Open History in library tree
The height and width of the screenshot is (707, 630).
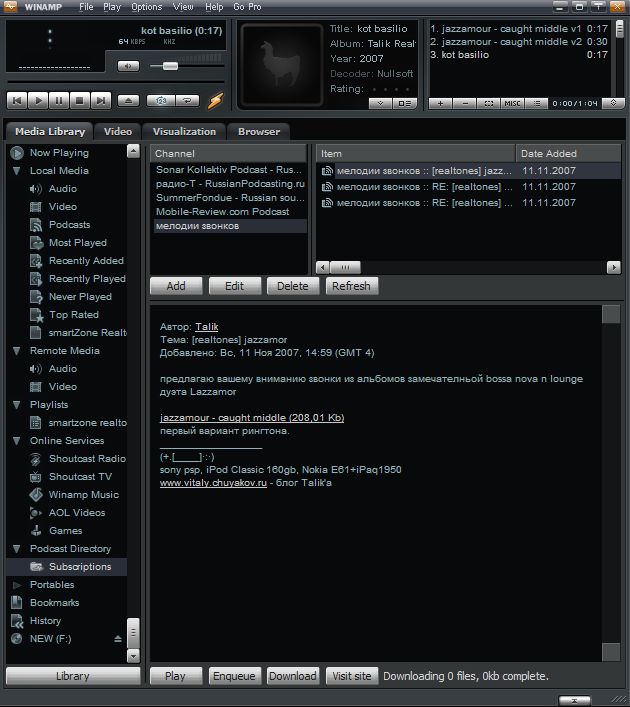point(45,621)
